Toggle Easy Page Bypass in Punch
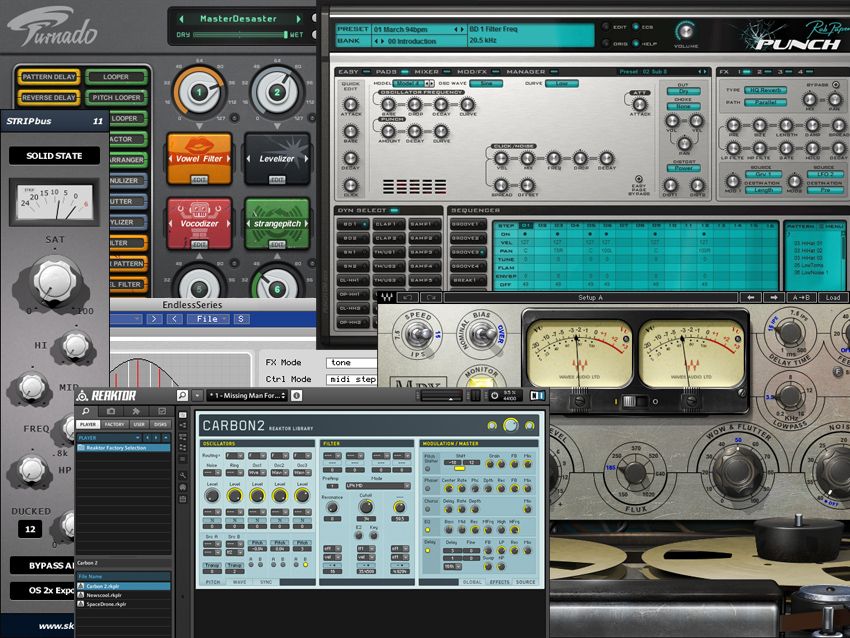This screenshot has width=850, height=638. click(639, 179)
